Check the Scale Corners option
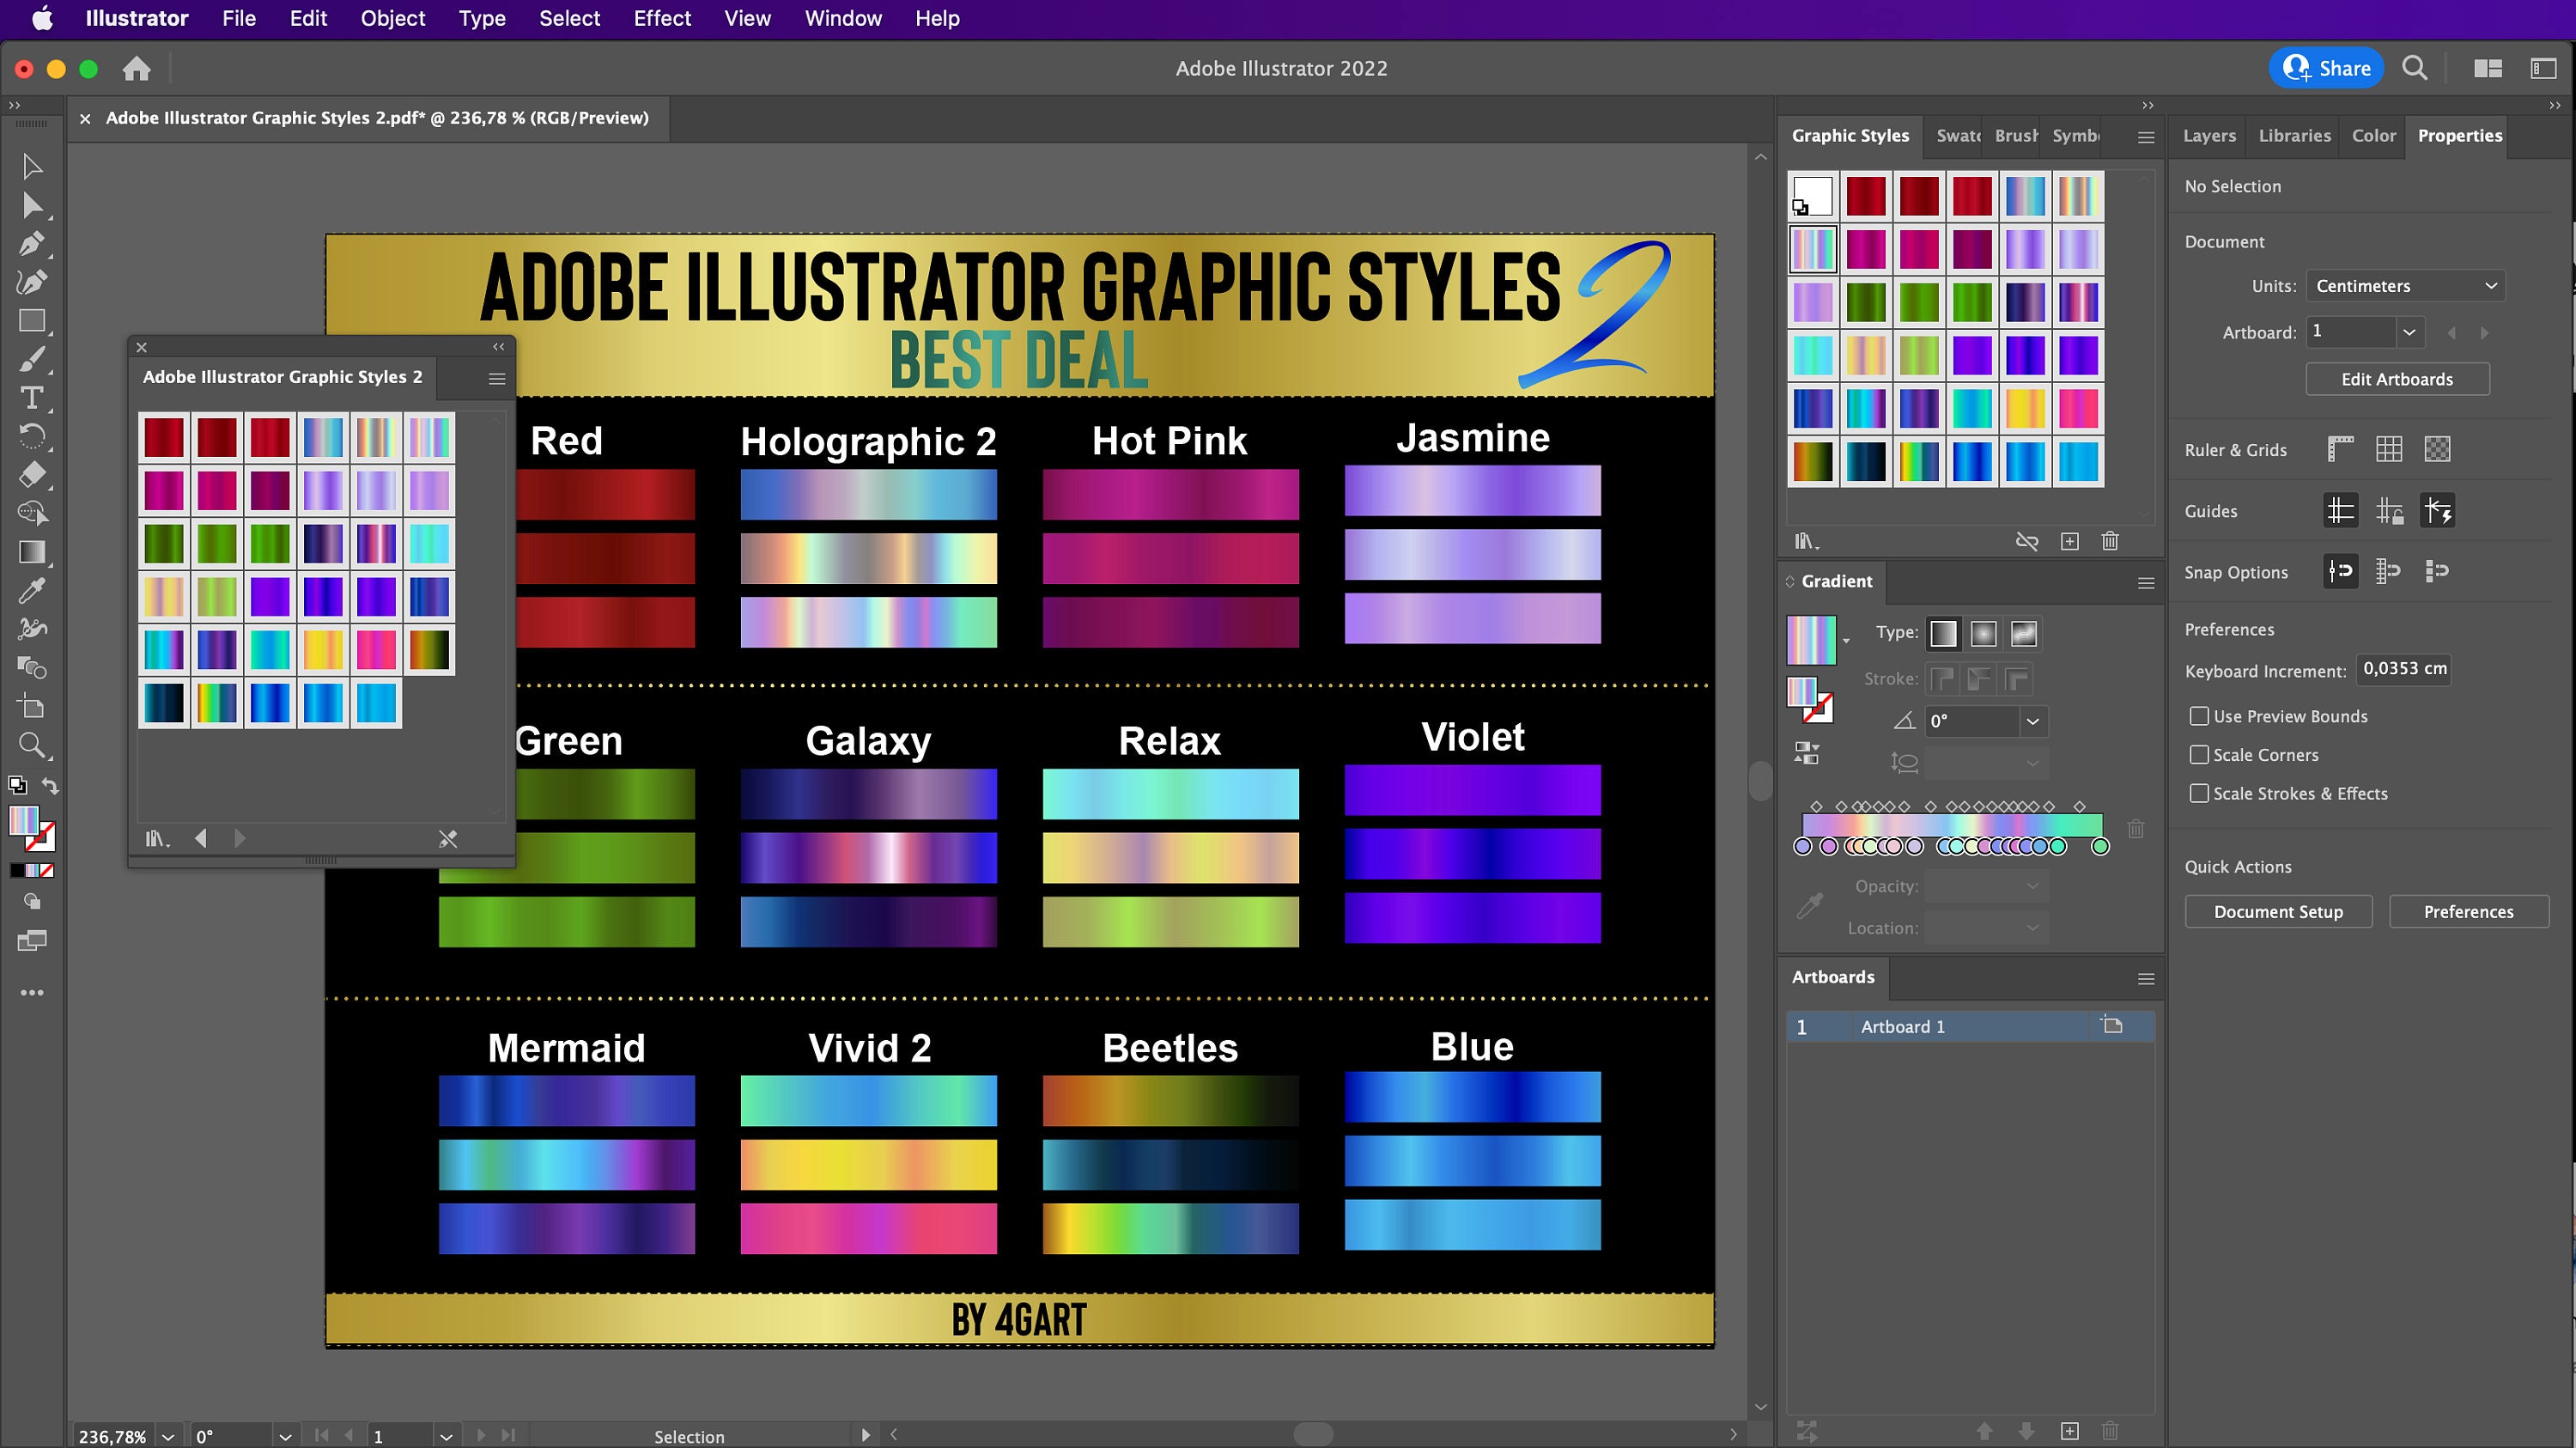The height and width of the screenshot is (1448, 2576). (x=2198, y=755)
